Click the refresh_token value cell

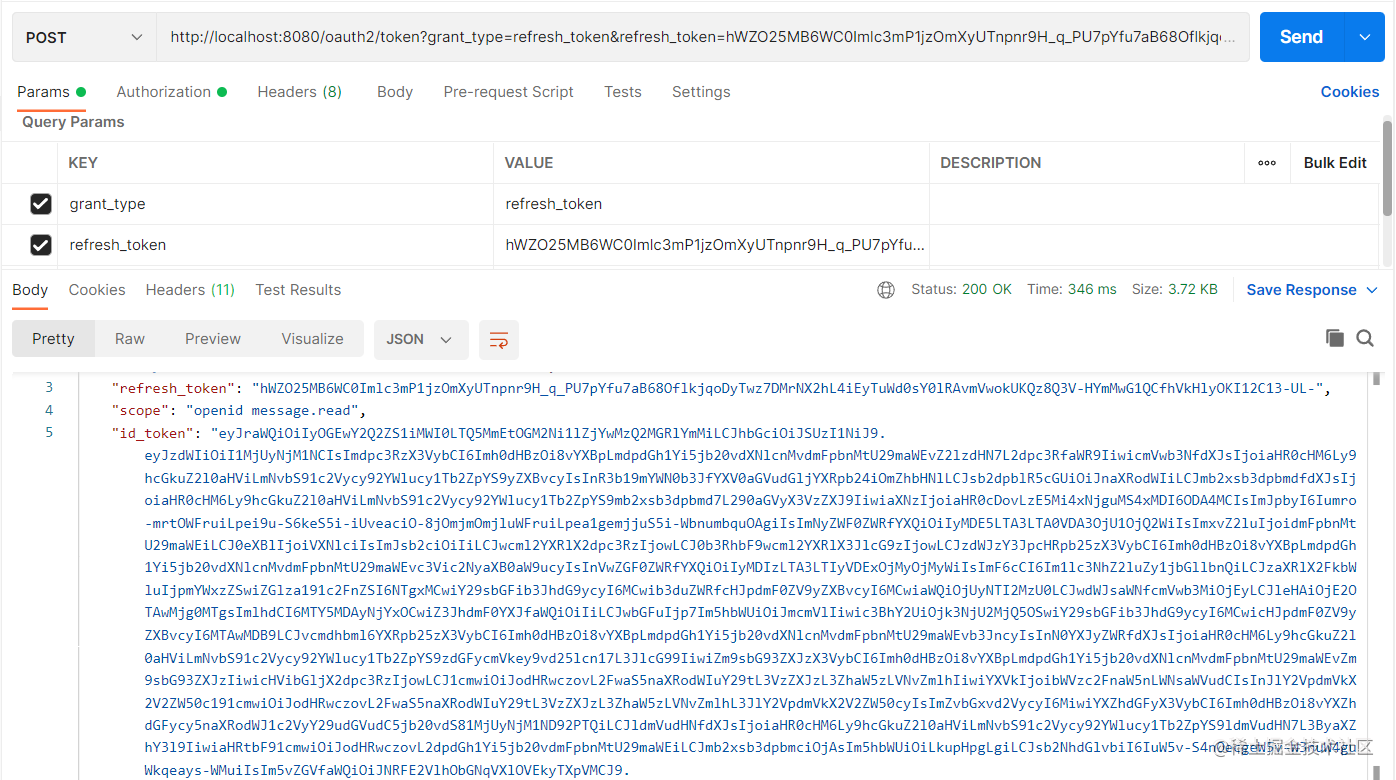[712, 245]
